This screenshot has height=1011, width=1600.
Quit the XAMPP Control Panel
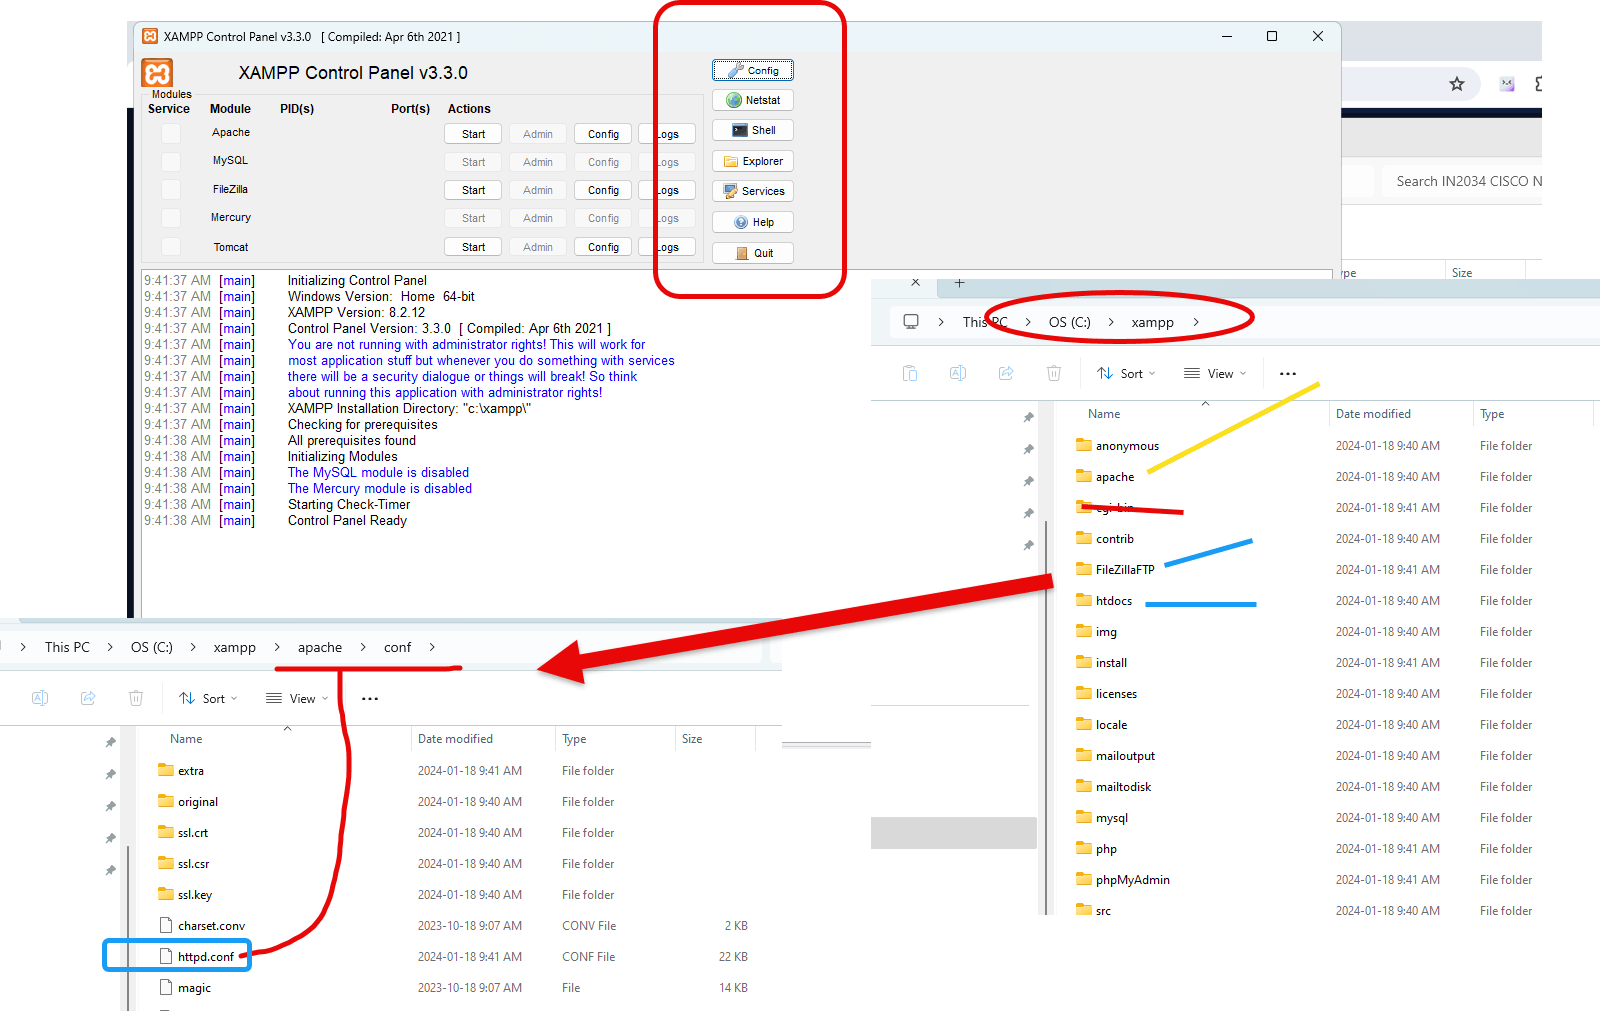[x=753, y=253]
